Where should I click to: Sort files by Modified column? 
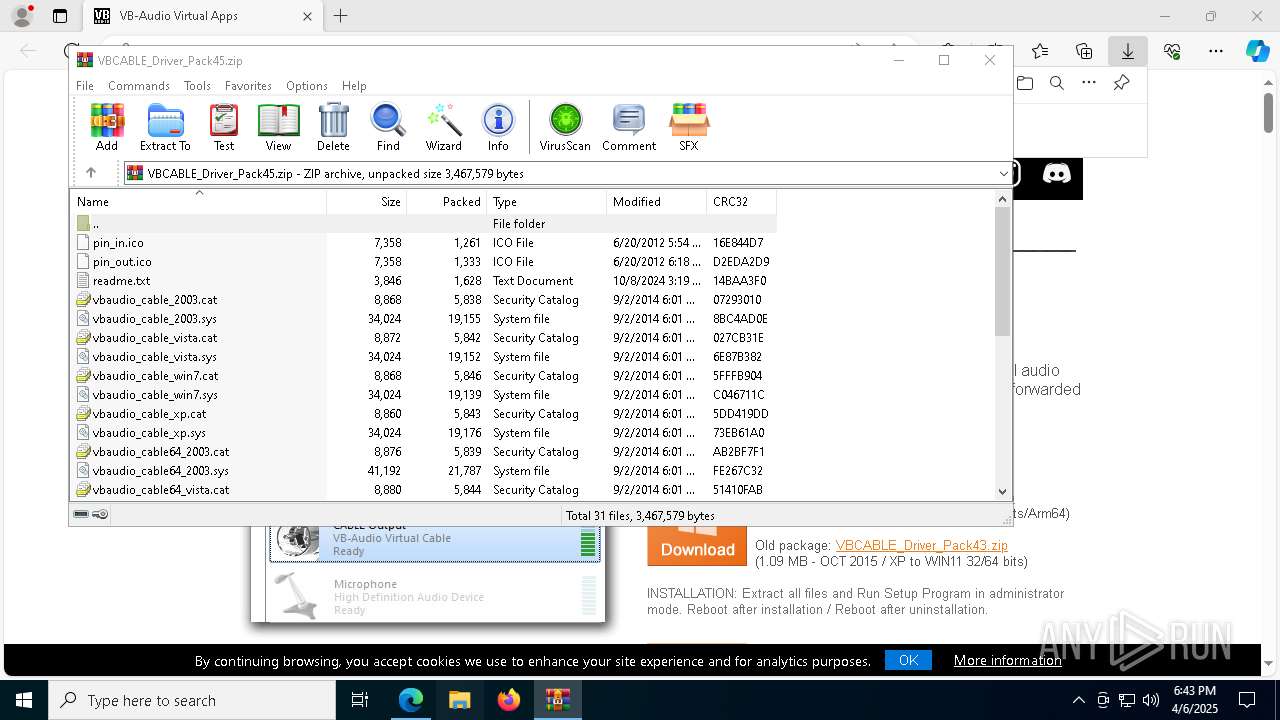point(656,202)
